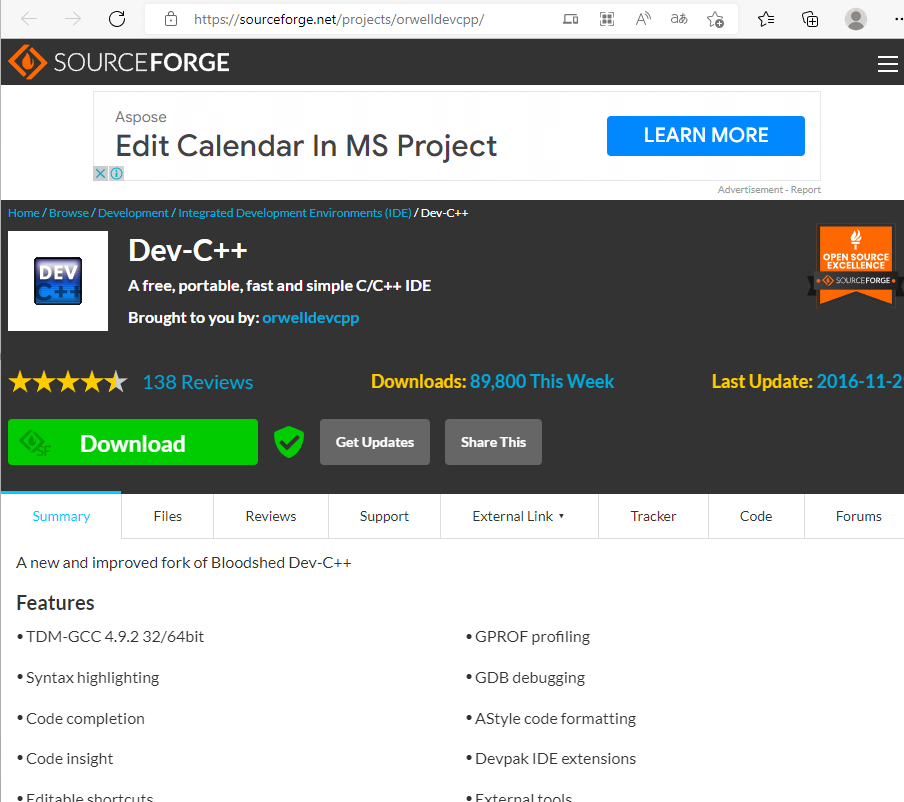Click the Open Source Excellence badge
904x802 pixels.
point(856,264)
